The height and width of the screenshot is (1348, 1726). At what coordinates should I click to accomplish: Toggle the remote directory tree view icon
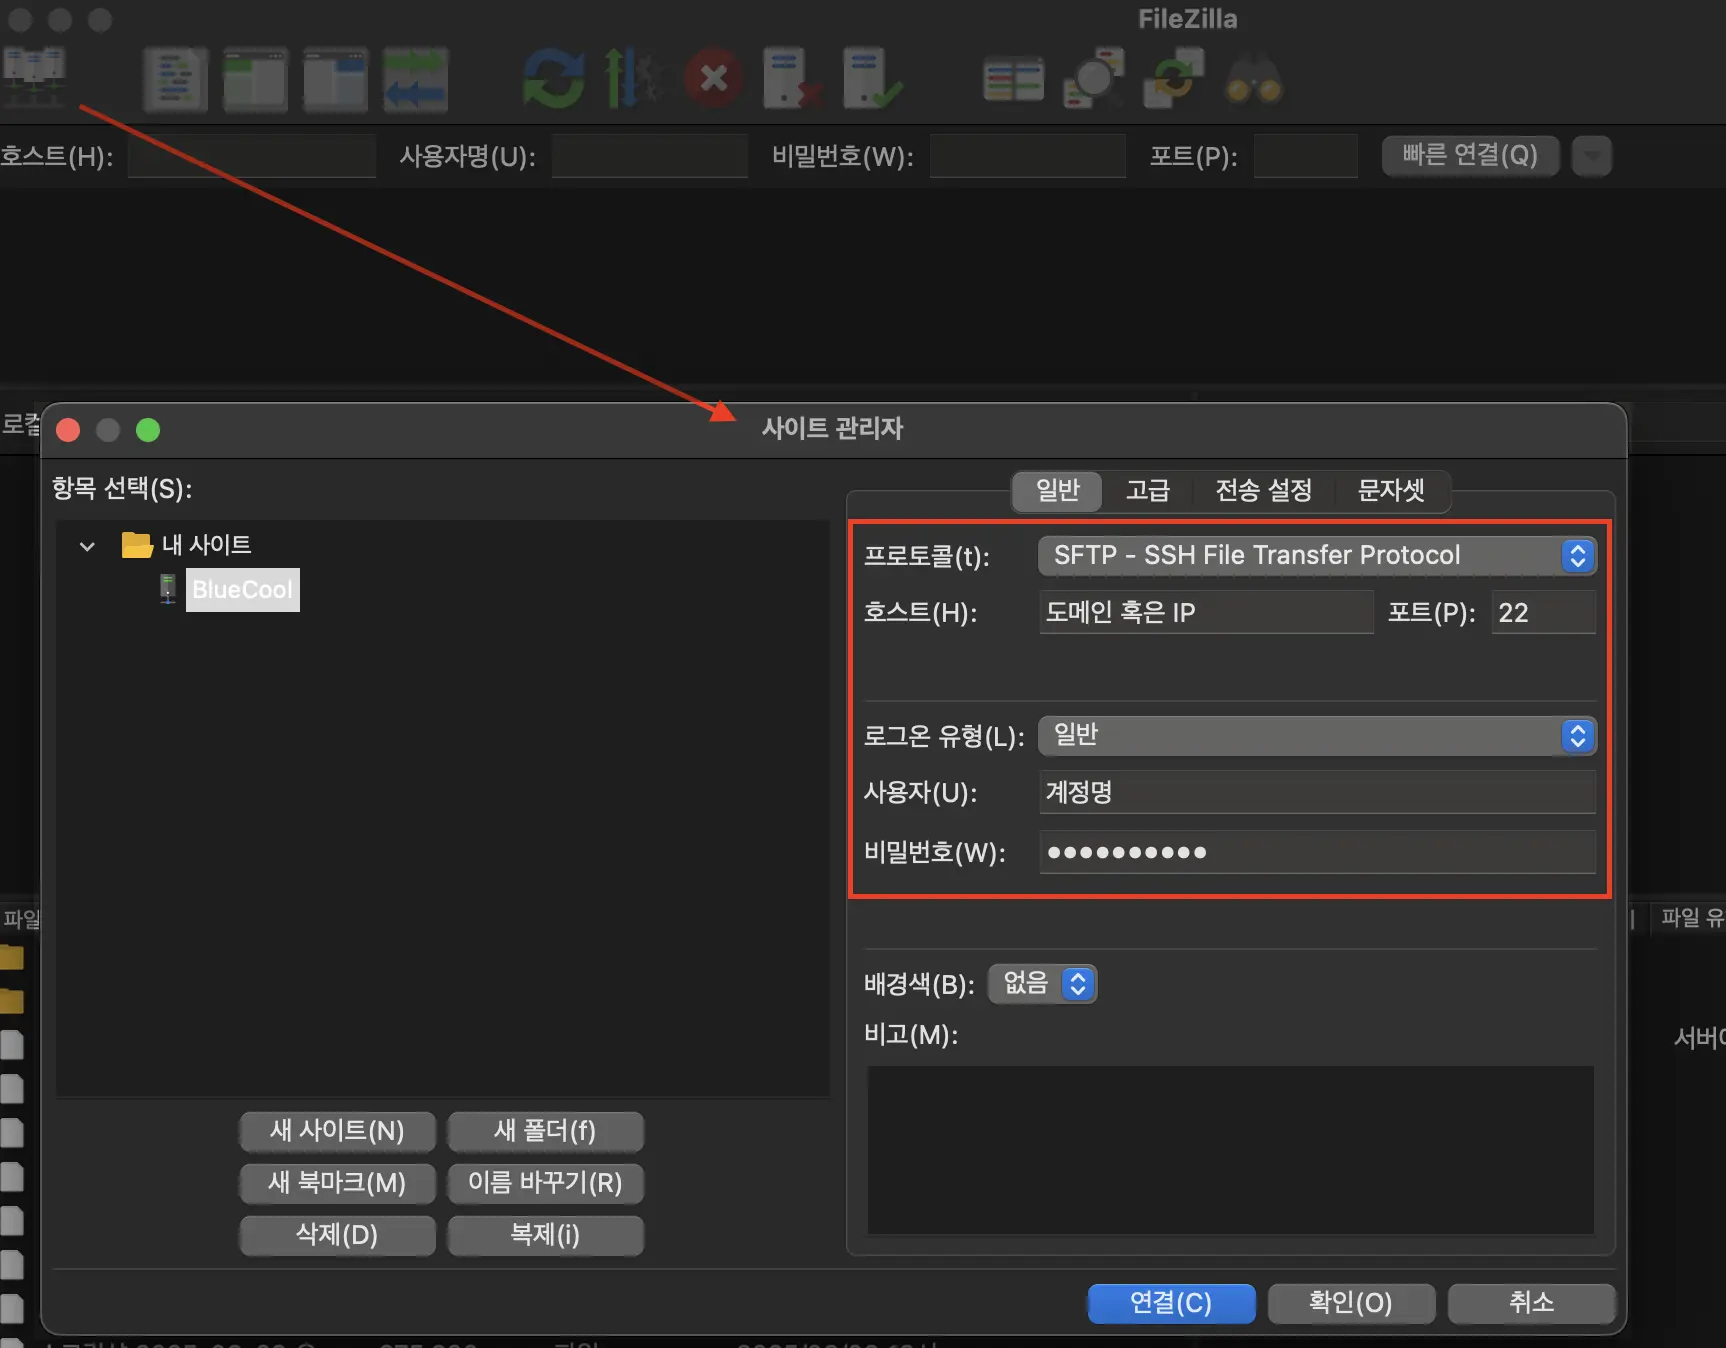pos(335,78)
